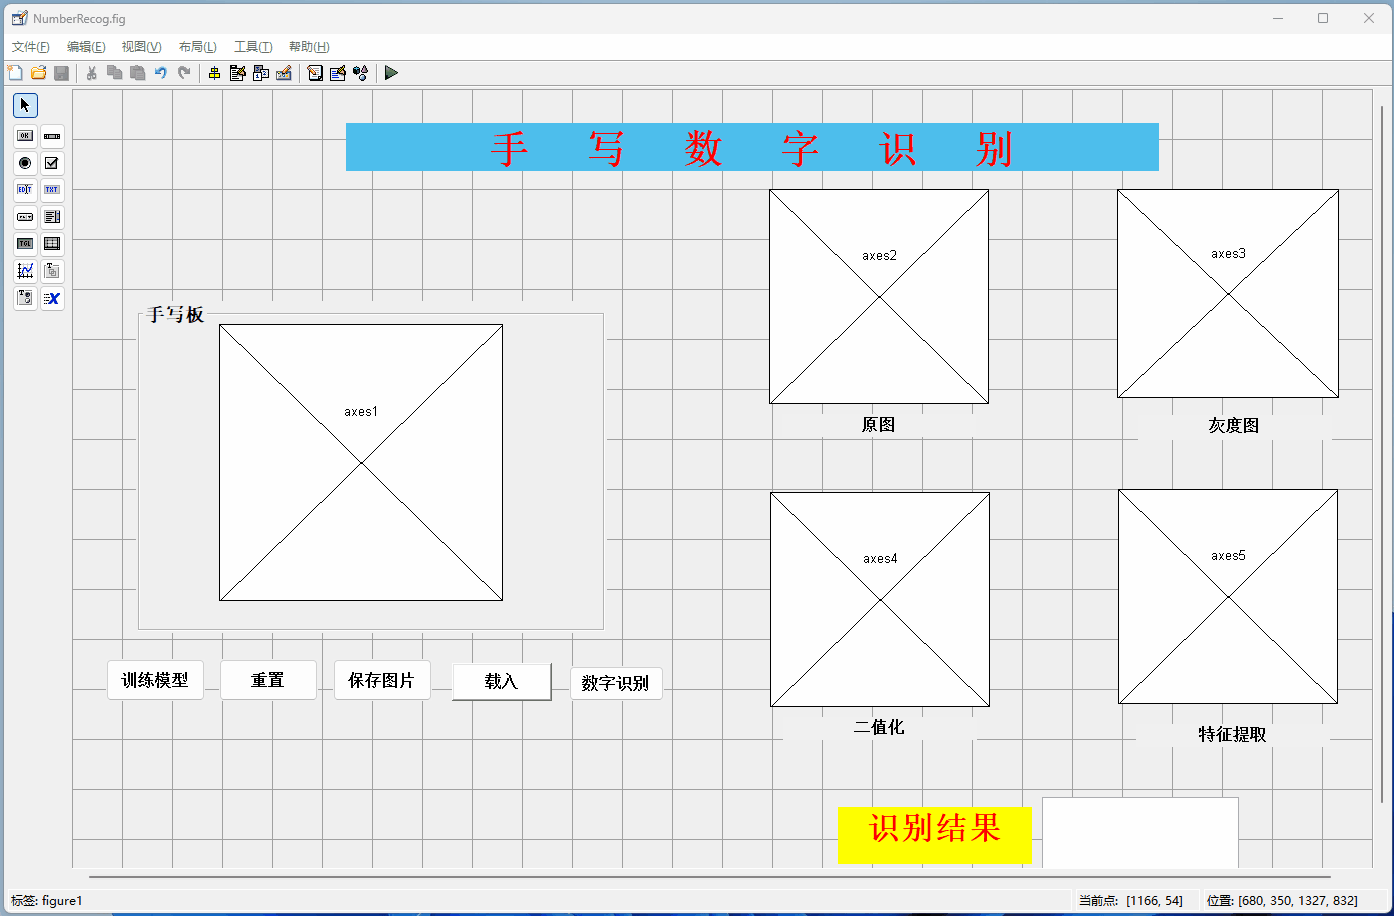Select the 原图 label
Viewport: 1394px width, 916px height.
coord(878,425)
